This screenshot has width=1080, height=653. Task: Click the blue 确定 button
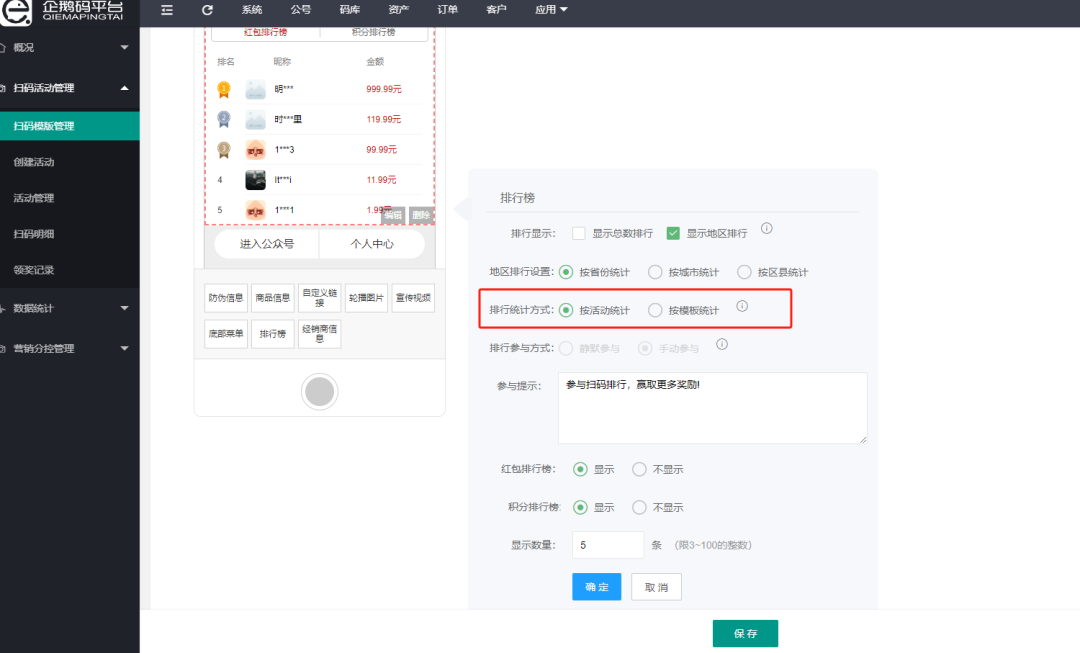click(x=596, y=587)
